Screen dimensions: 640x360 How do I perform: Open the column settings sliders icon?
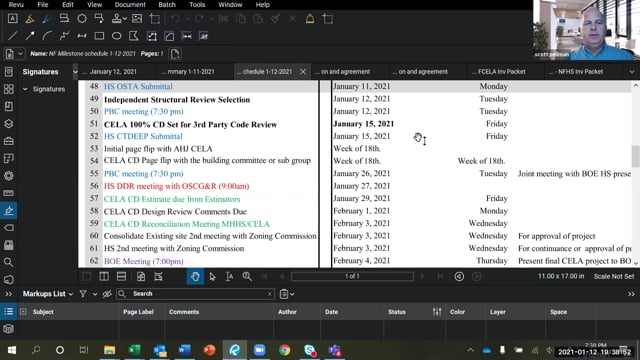tap(437, 312)
